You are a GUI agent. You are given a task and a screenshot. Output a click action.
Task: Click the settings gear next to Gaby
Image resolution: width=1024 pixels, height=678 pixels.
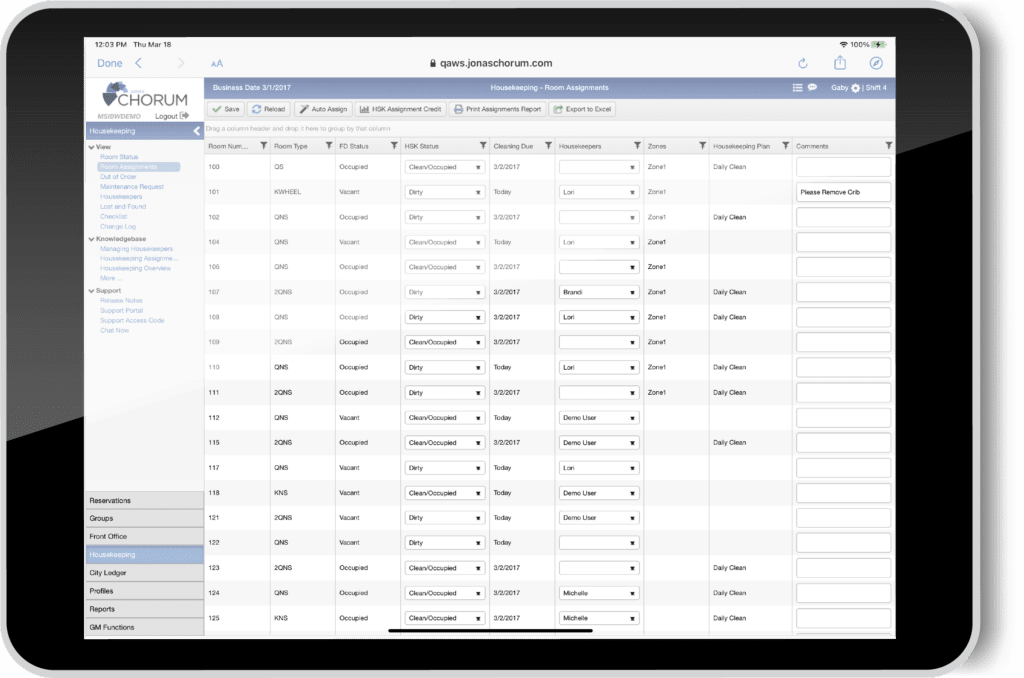tap(855, 88)
